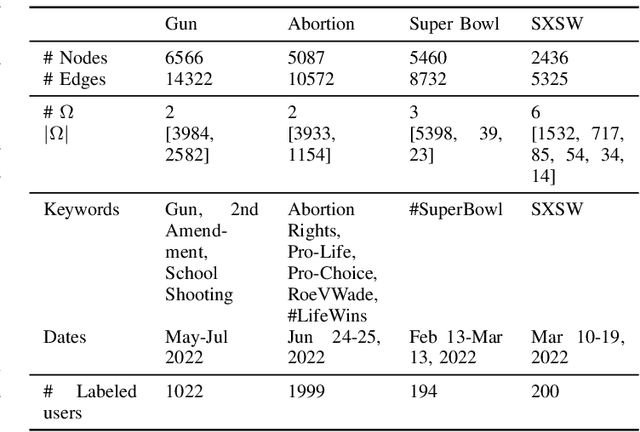
Task: Click the Abortion column header
Action: (x=320, y=23)
